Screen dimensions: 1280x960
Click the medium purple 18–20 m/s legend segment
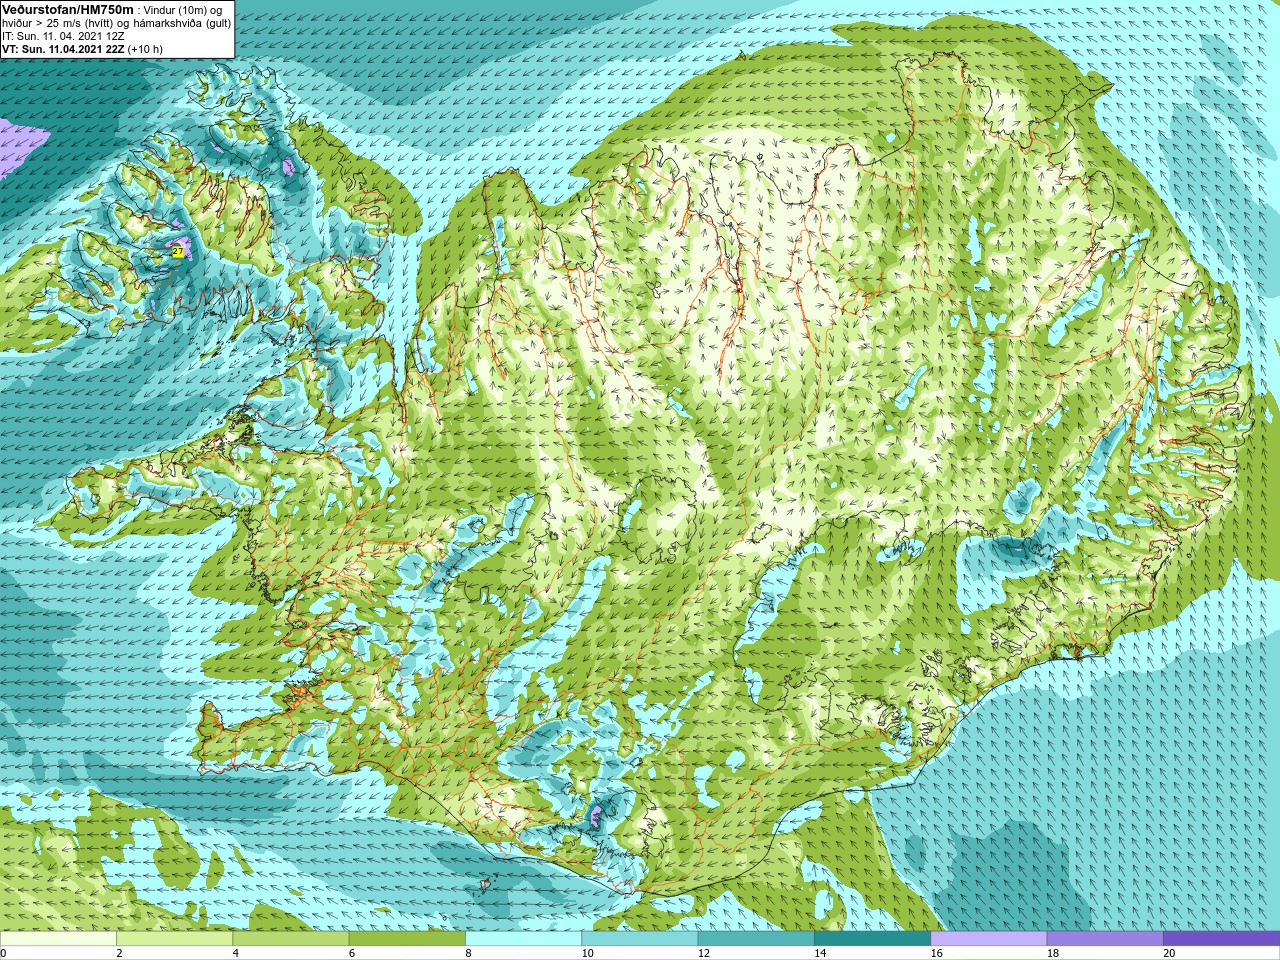(1105, 939)
